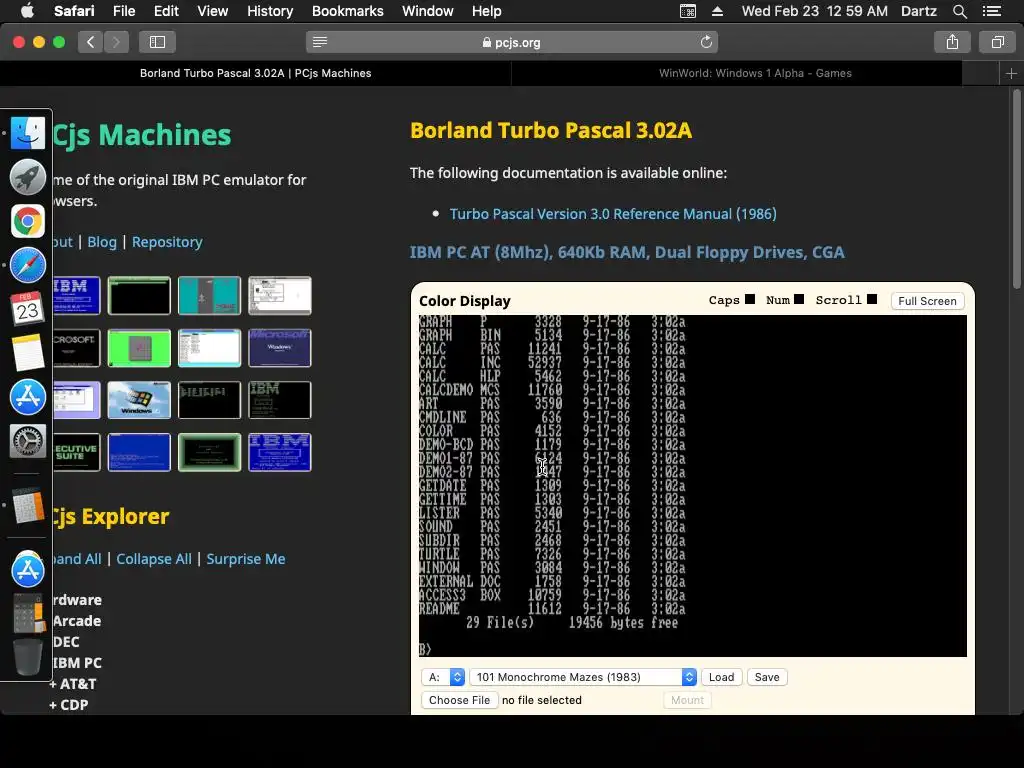Go forward with Safari's forward arrow
Viewport: 1024px width, 768px height.
[116, 42]
